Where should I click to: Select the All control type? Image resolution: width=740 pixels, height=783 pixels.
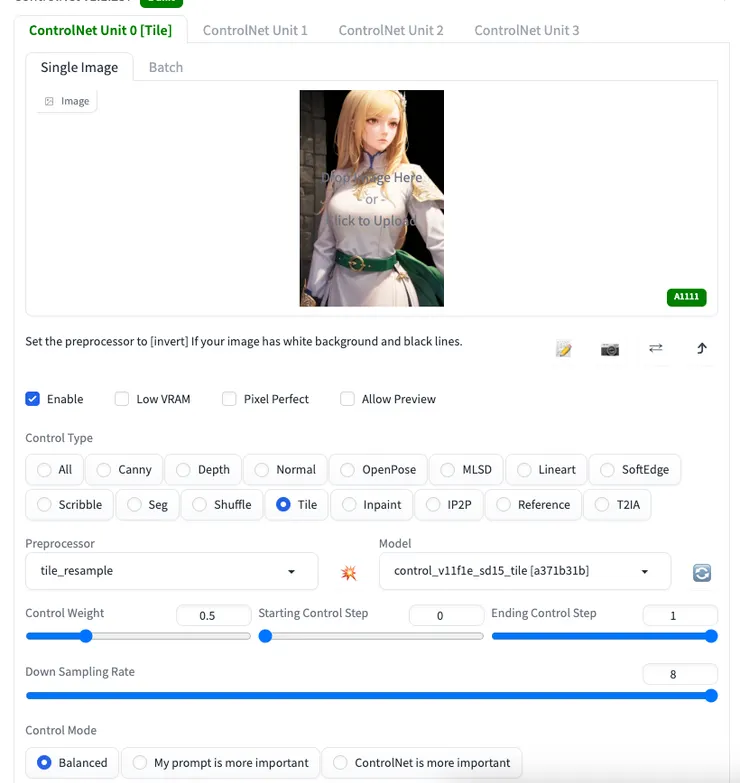pos(54,470)
